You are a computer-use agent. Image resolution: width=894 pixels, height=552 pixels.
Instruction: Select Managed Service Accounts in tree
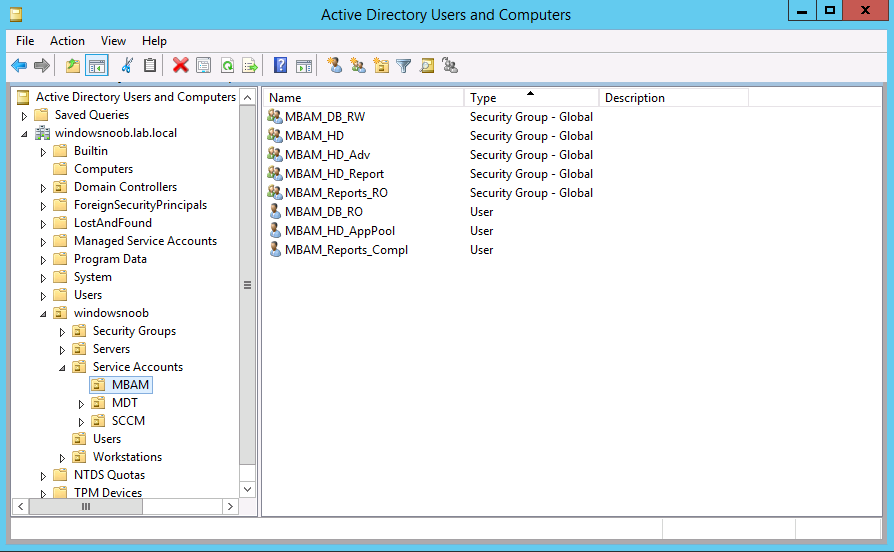[x=145, y=241]
